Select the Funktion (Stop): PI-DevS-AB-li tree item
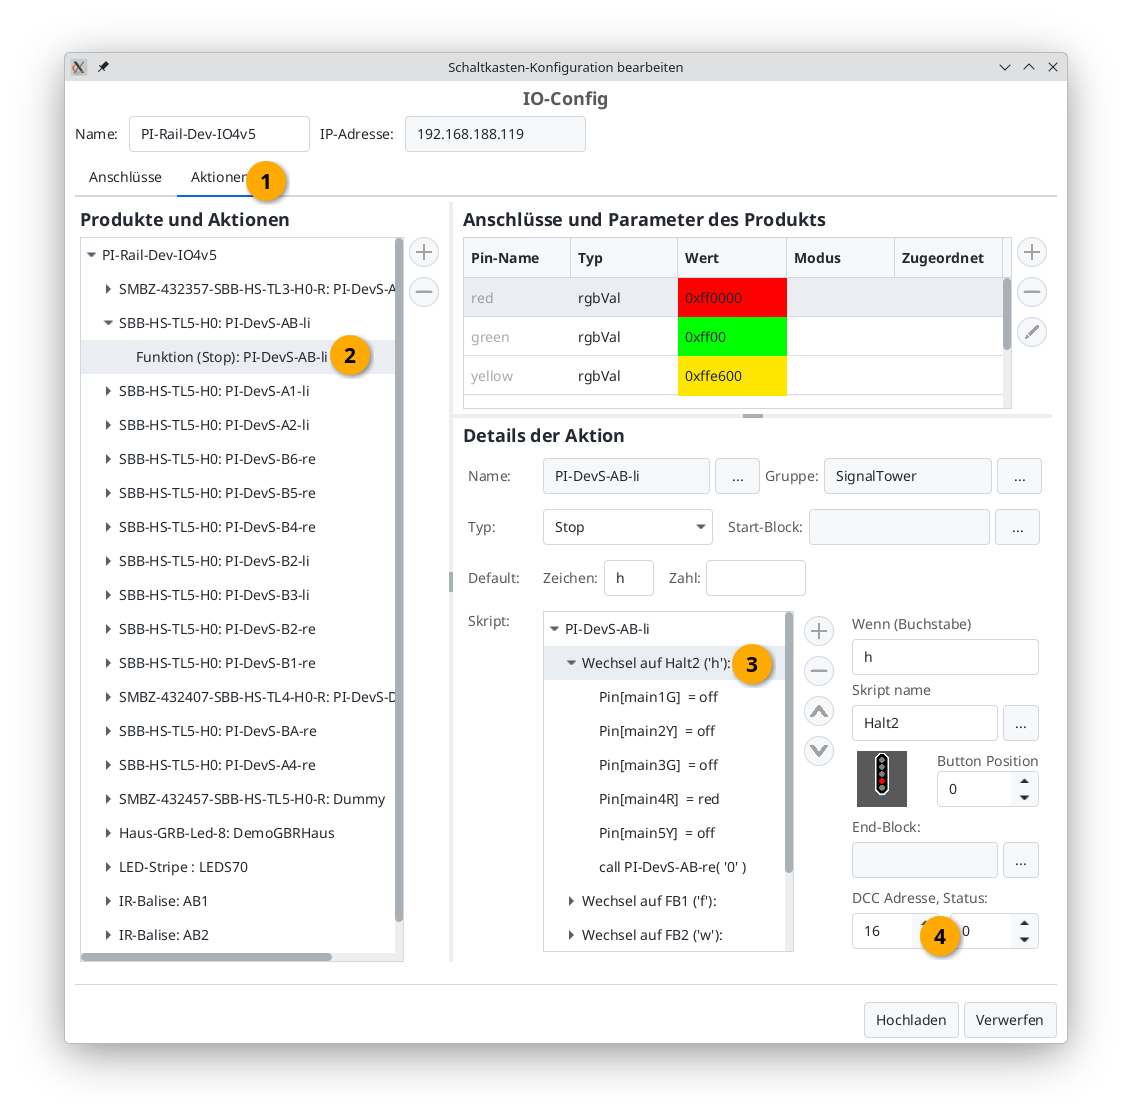This screenshot has width=1132, height=1120. (x=238, y=357)
